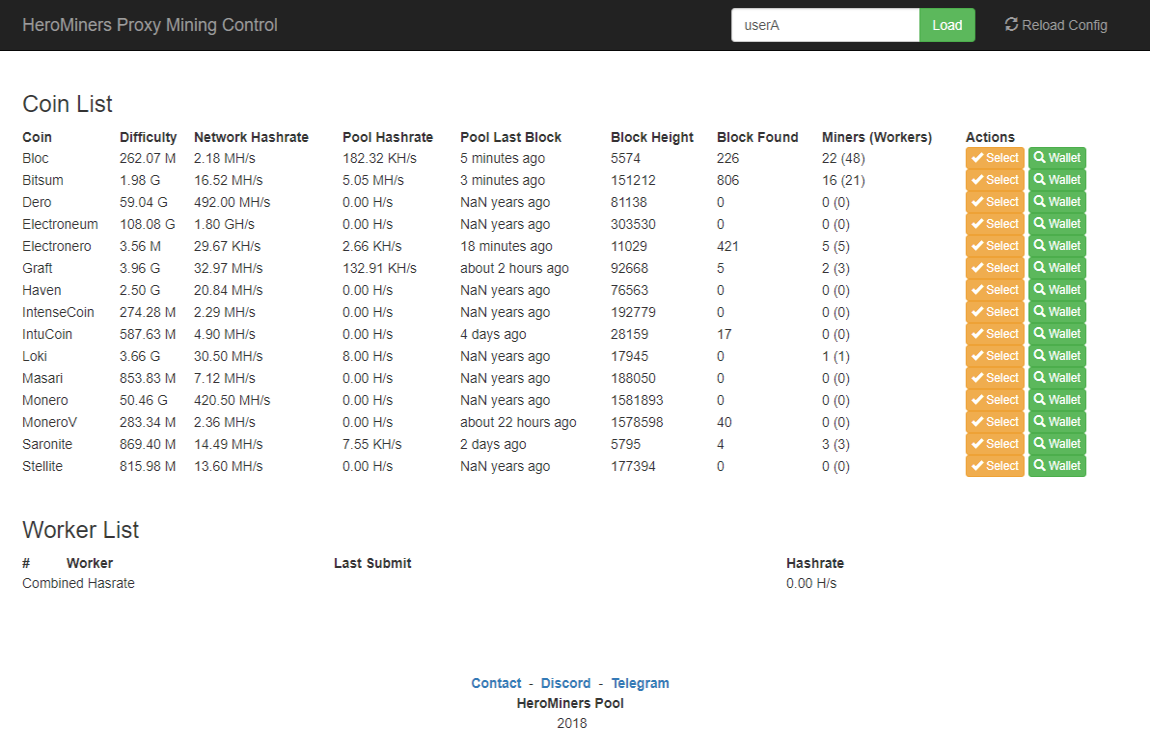Select Electroneum for mining
The height and width of the screenshot is (753, 1150).
click(995, 224)
